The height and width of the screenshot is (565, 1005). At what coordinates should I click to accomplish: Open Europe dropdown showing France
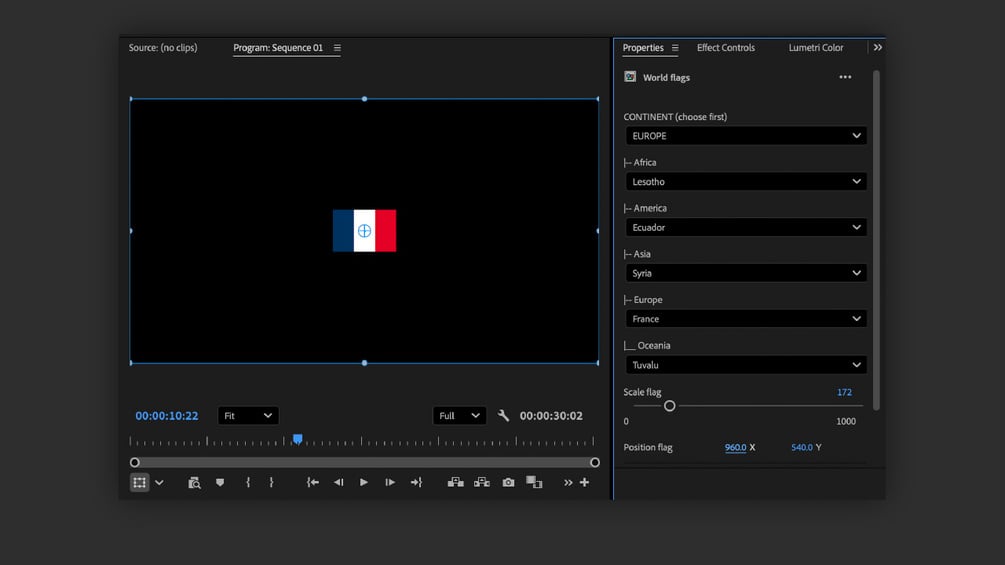pyautogui.click(x=746, y=319)
